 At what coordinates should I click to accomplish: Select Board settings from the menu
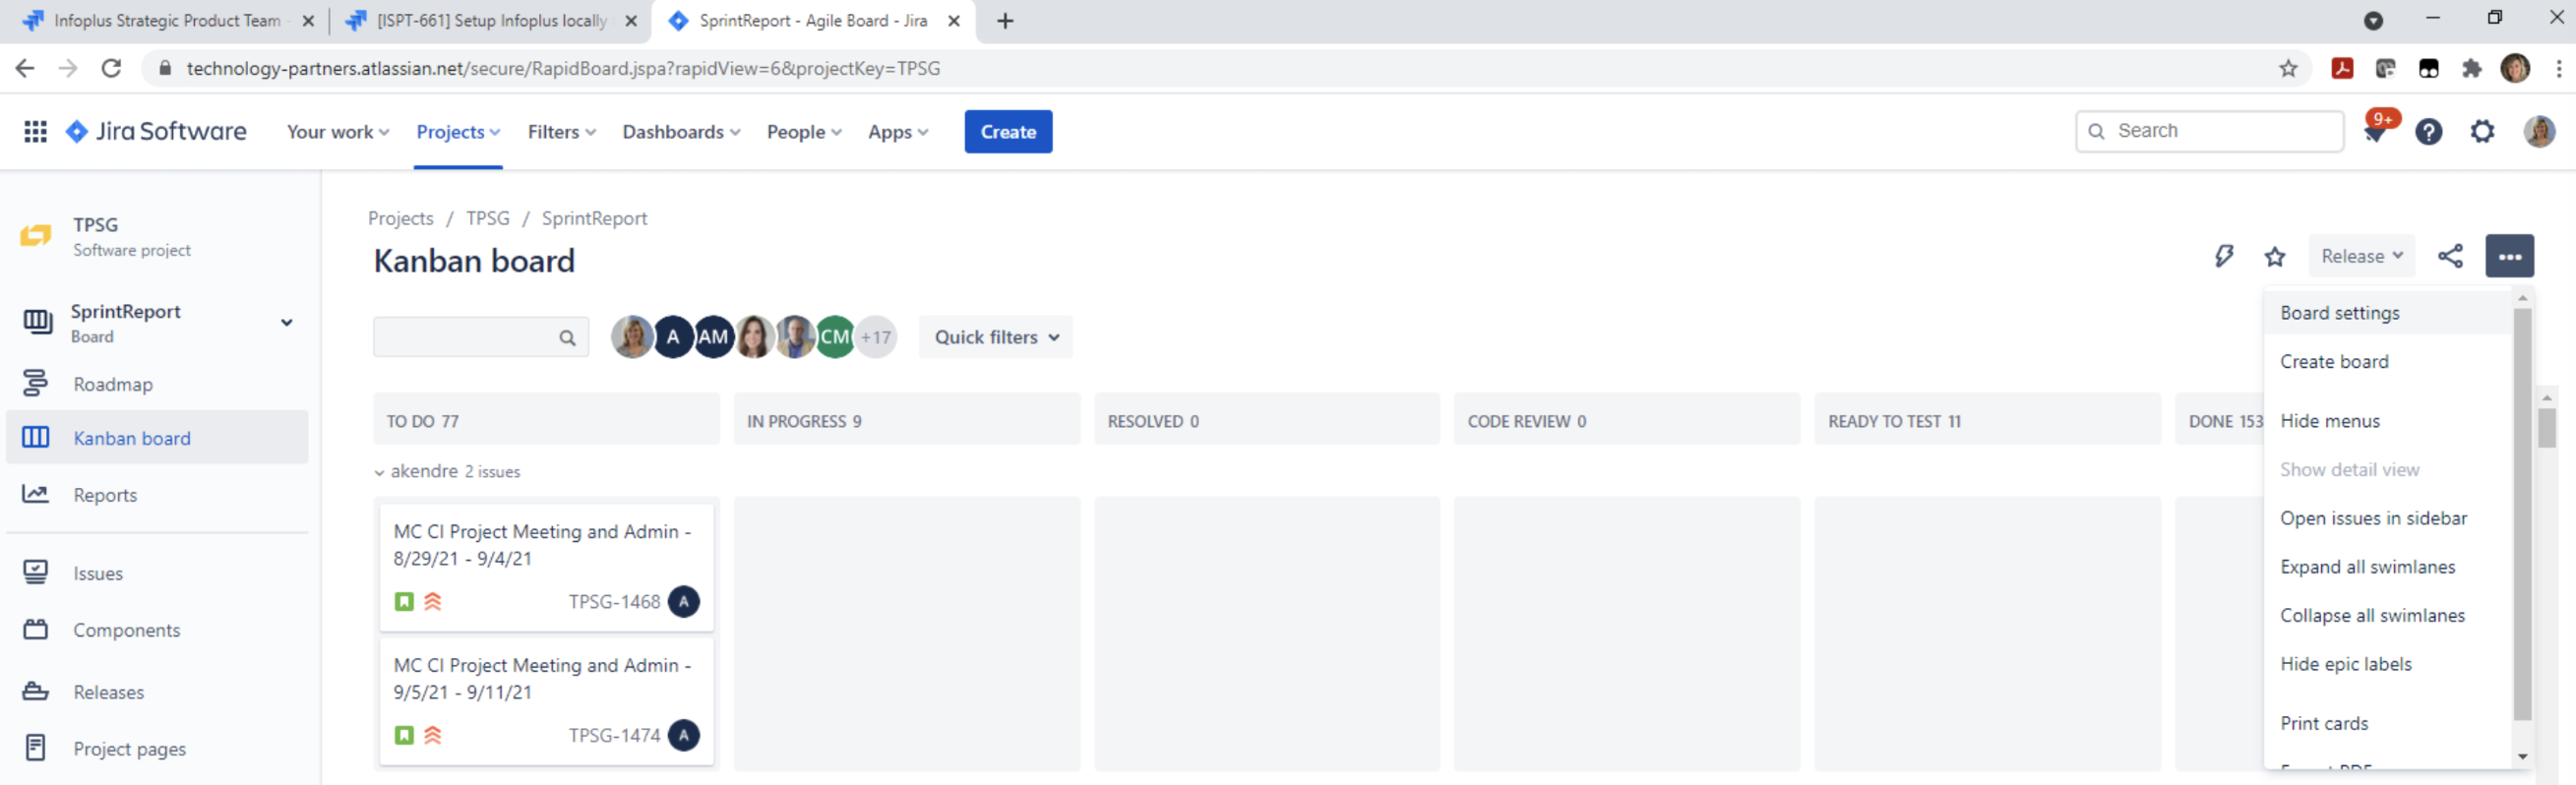coord(2388,313)
